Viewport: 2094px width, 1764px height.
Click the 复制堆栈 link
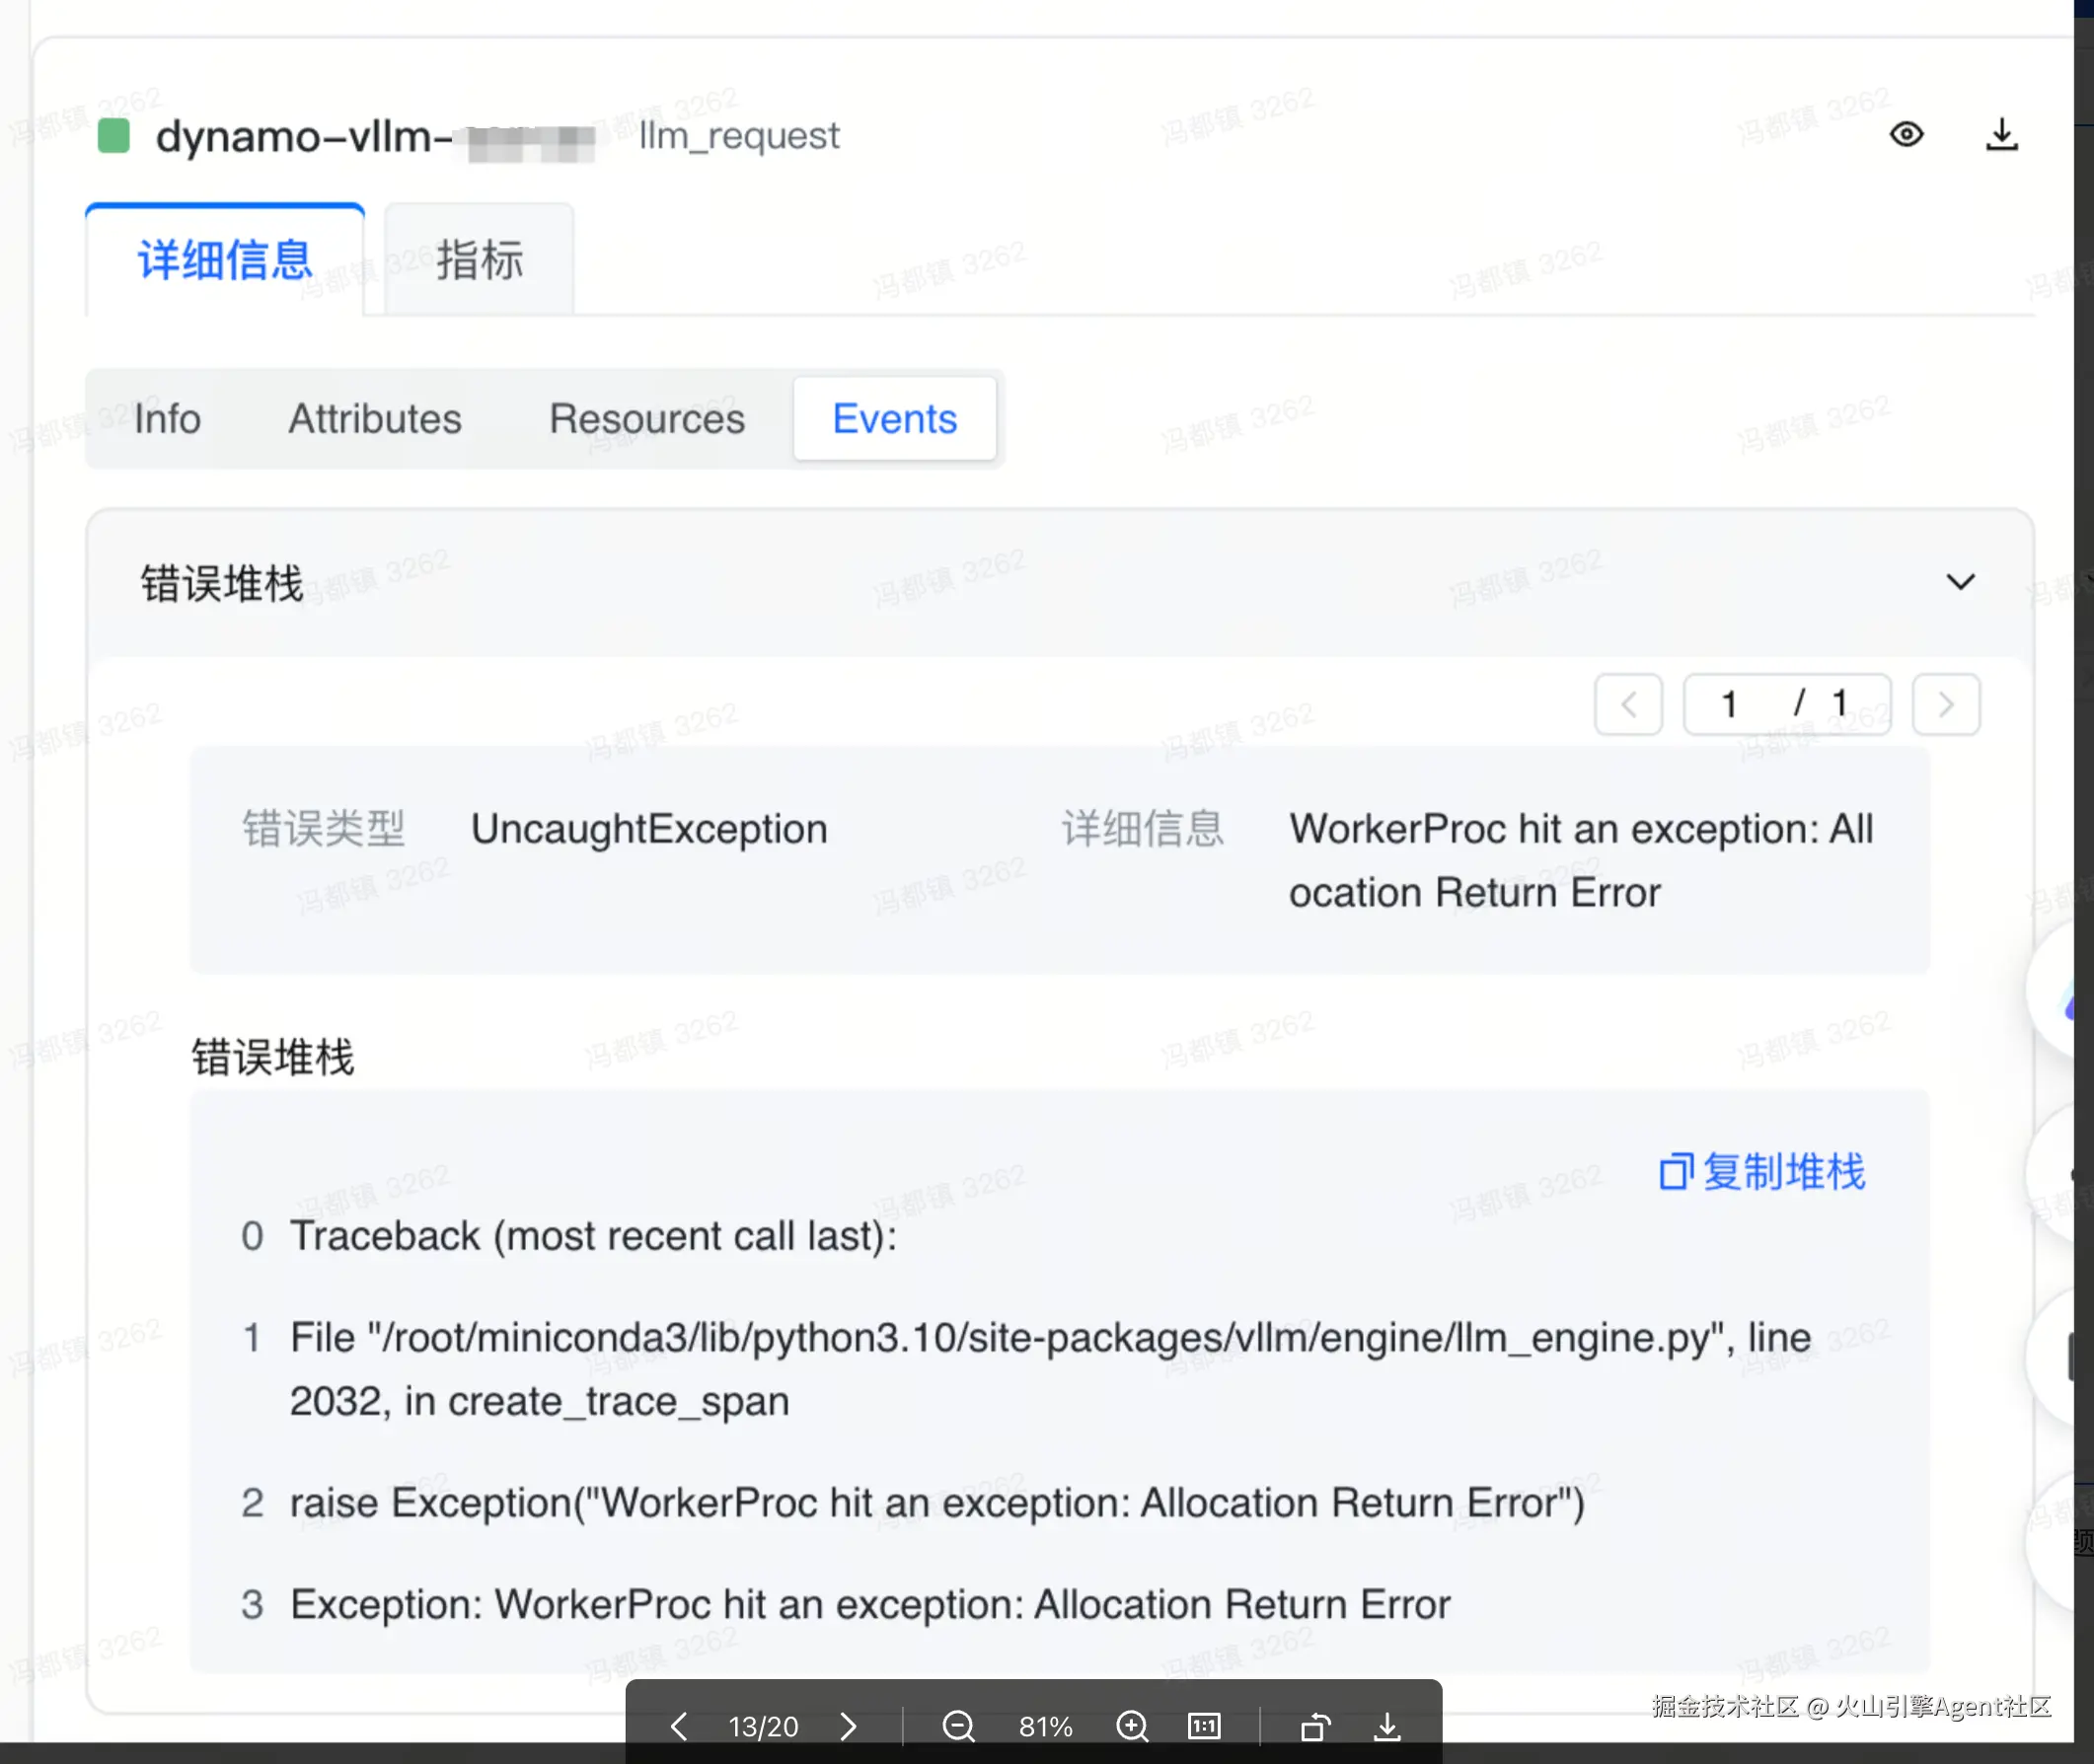point(1783,1172)
